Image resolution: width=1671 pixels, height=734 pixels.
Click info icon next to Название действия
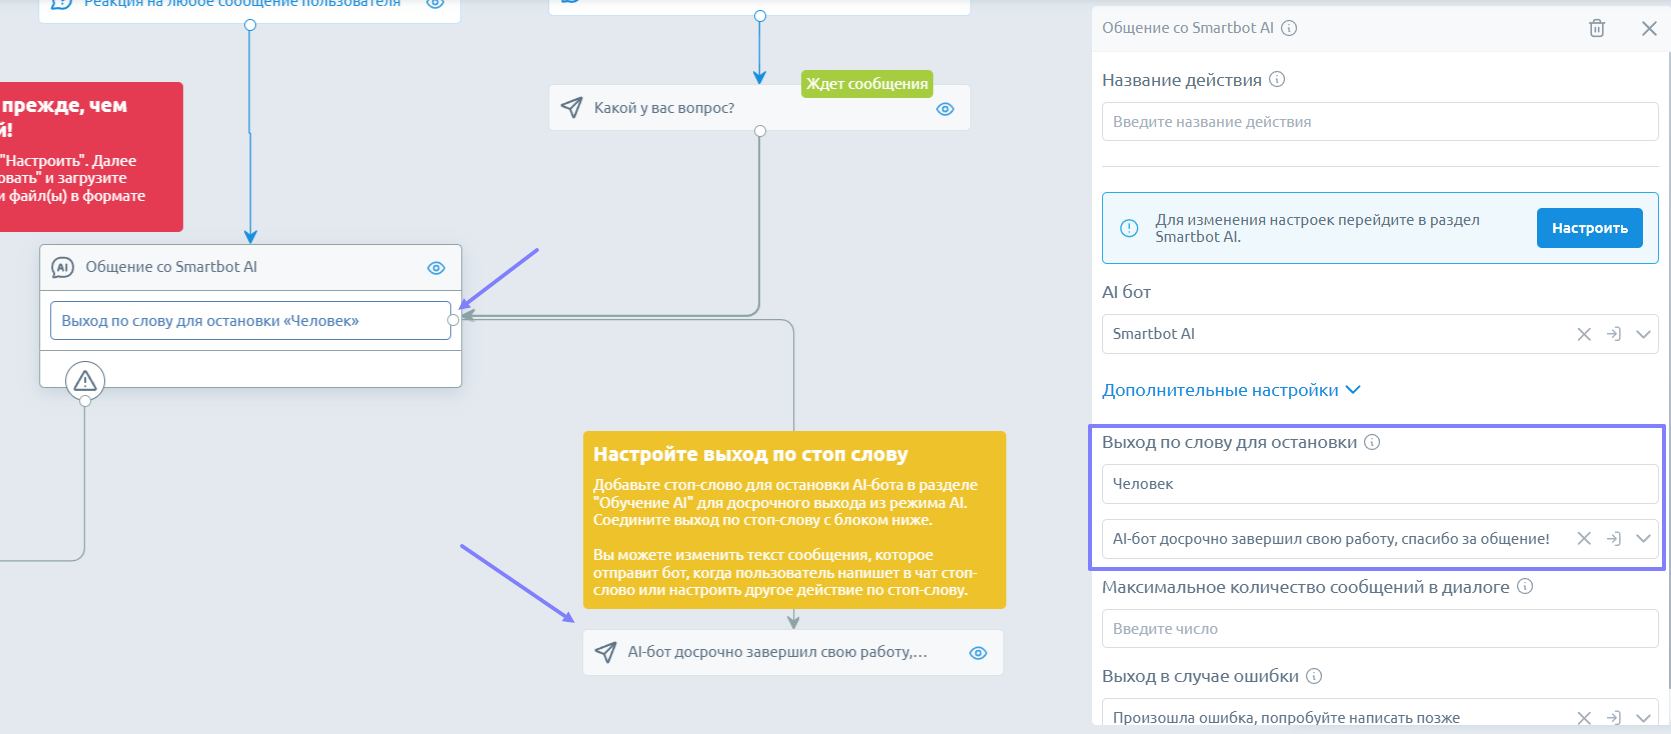coord(1277,80)
